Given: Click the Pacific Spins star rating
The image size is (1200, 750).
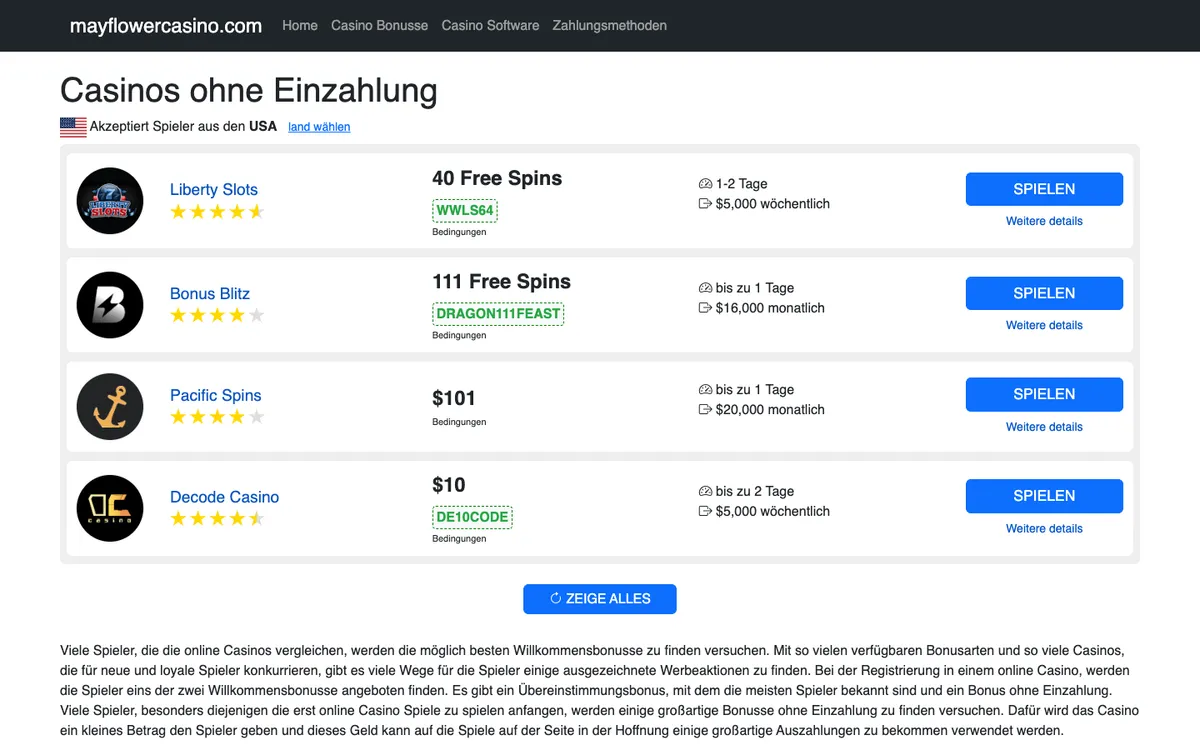Looking at the screenshot, I should coord(217,417).
